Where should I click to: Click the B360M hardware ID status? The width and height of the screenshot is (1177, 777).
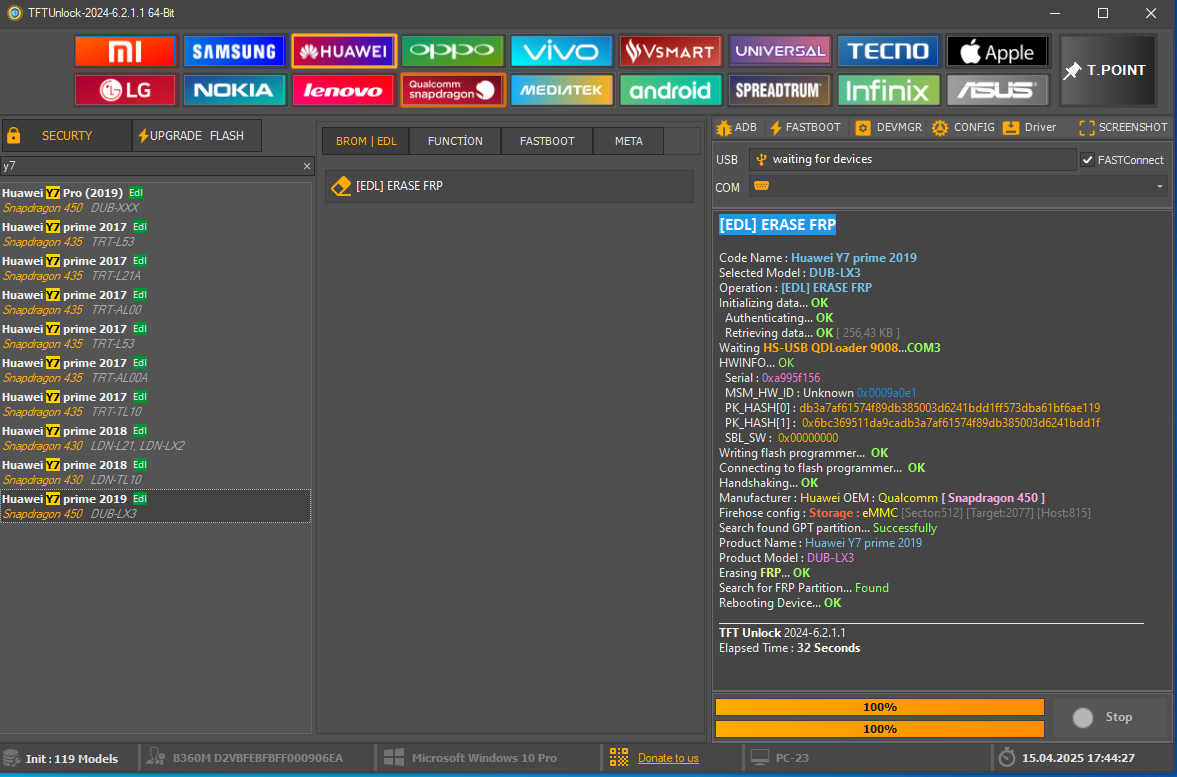click(245, 758)
